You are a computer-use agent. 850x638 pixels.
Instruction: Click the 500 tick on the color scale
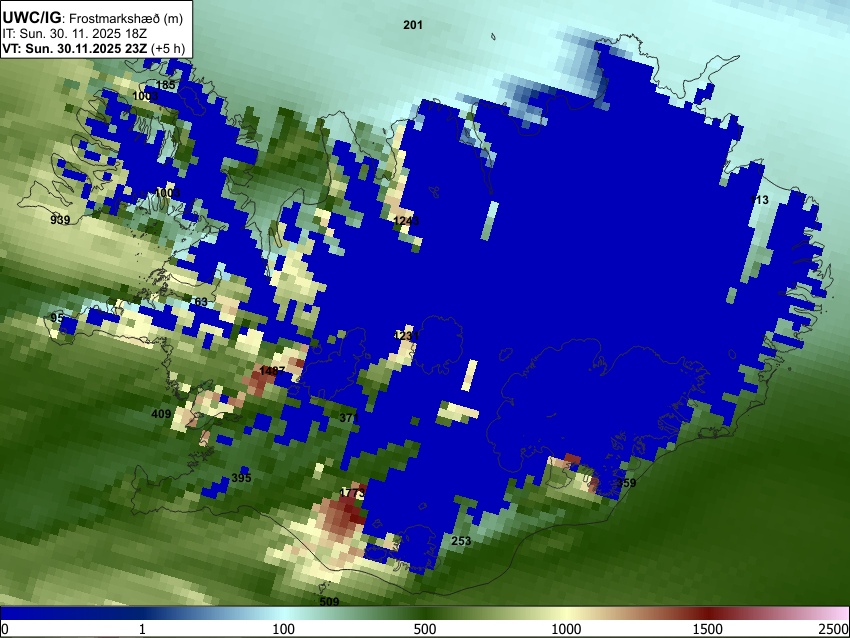(424, 629)
